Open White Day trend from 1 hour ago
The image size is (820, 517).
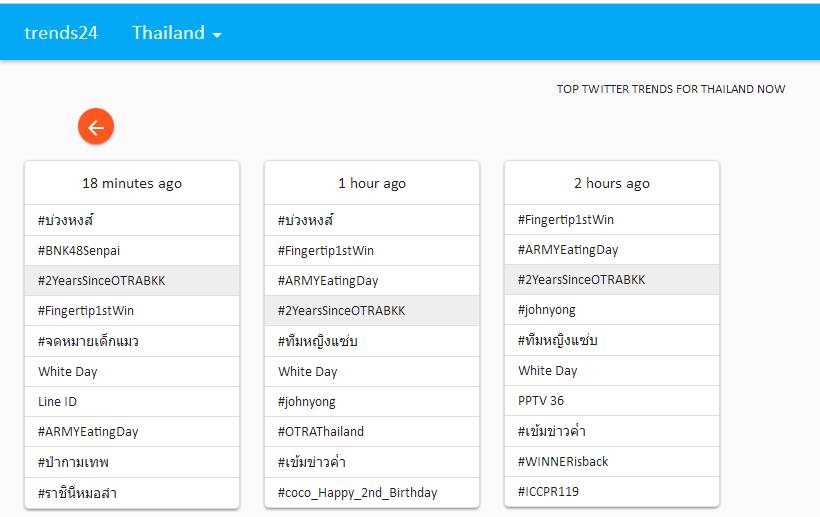coord(308,371)
